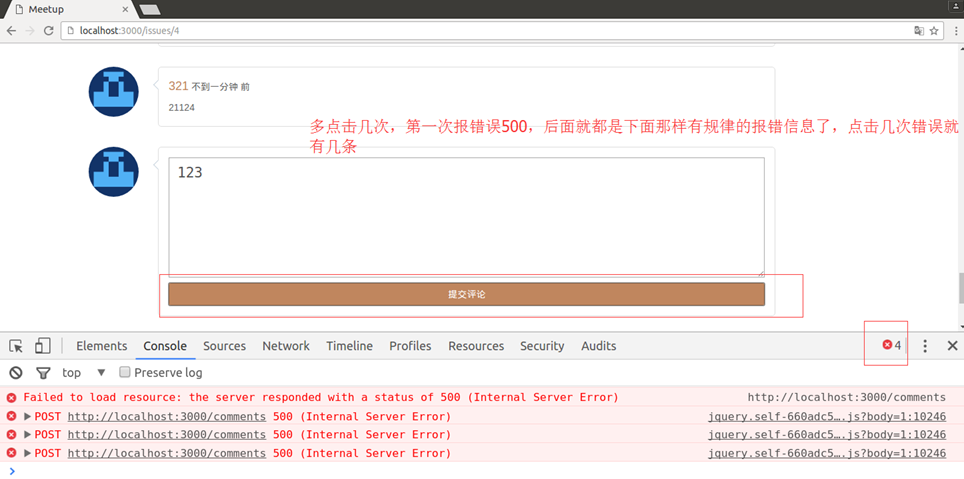Image resolution: width=964 pixels, height=479 pixels.
Task: Go back with the browser back arrow
Action: click(x=11, y=31)
